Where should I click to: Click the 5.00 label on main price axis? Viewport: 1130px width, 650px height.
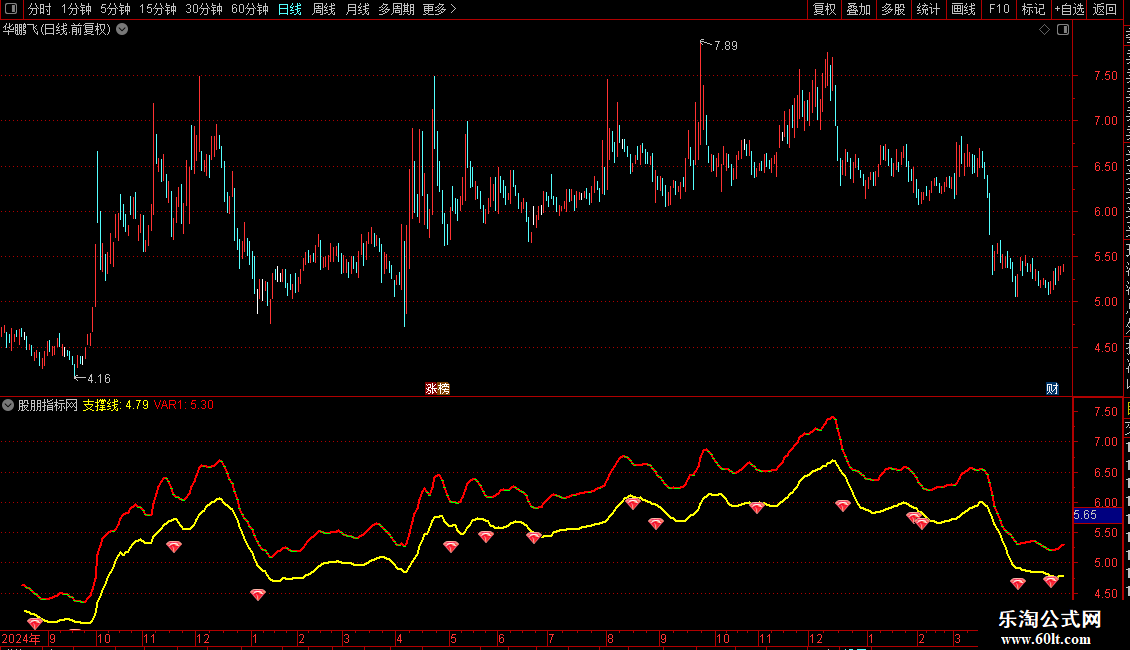click(x=1105, y=302)
